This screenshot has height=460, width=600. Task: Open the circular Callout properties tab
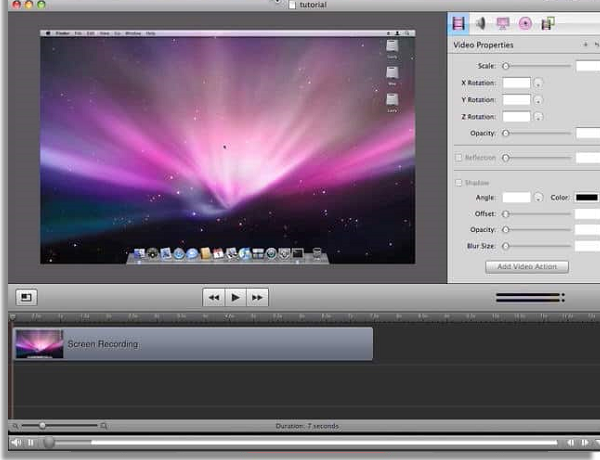(525, 23)
